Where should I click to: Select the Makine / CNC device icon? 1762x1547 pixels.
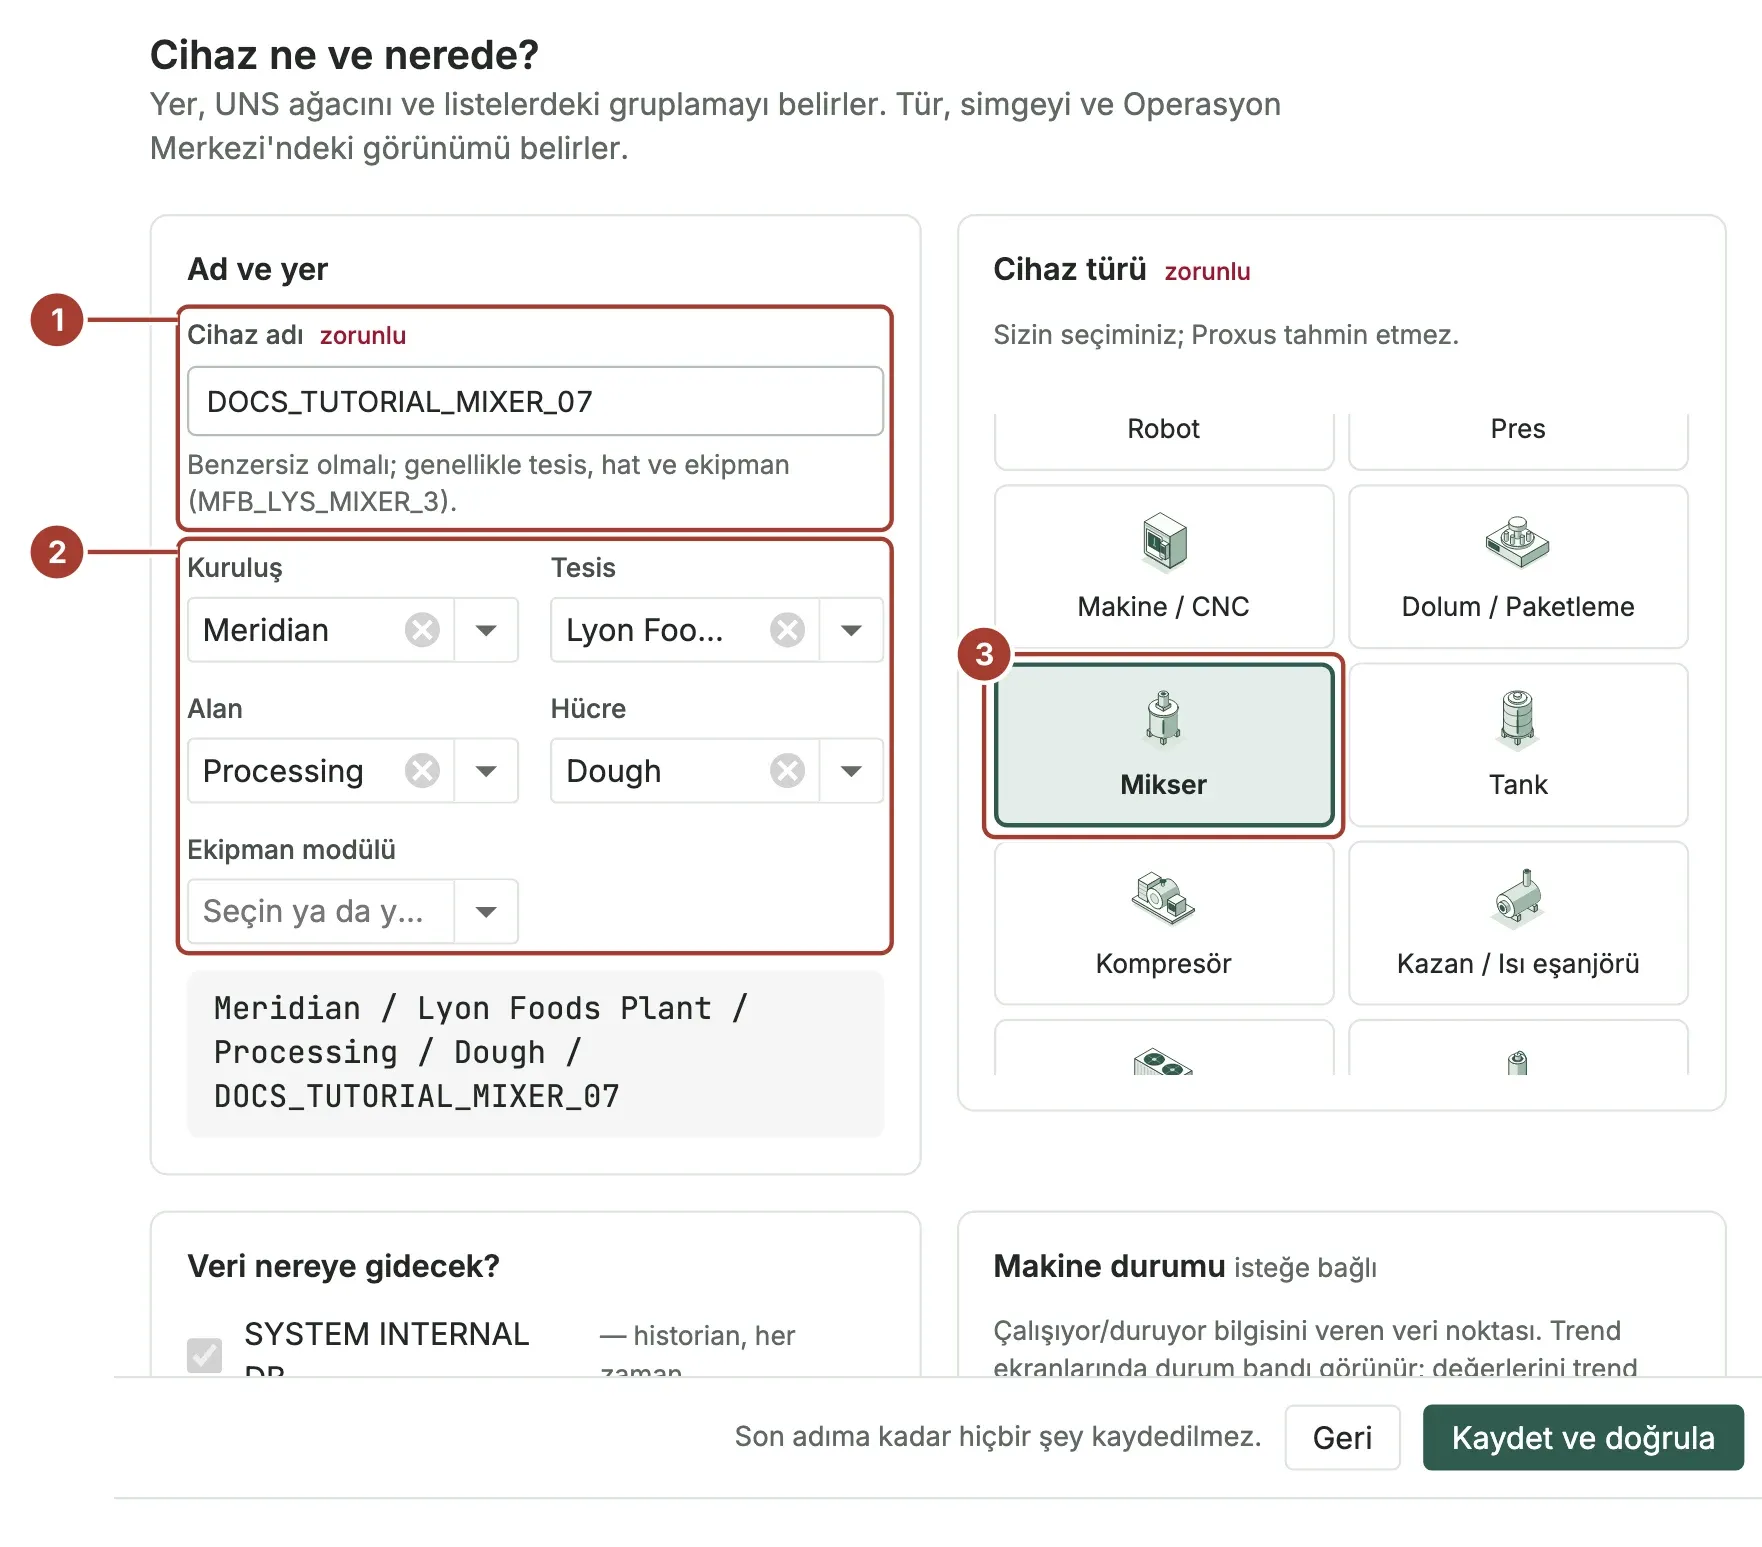coord(1164,541)
